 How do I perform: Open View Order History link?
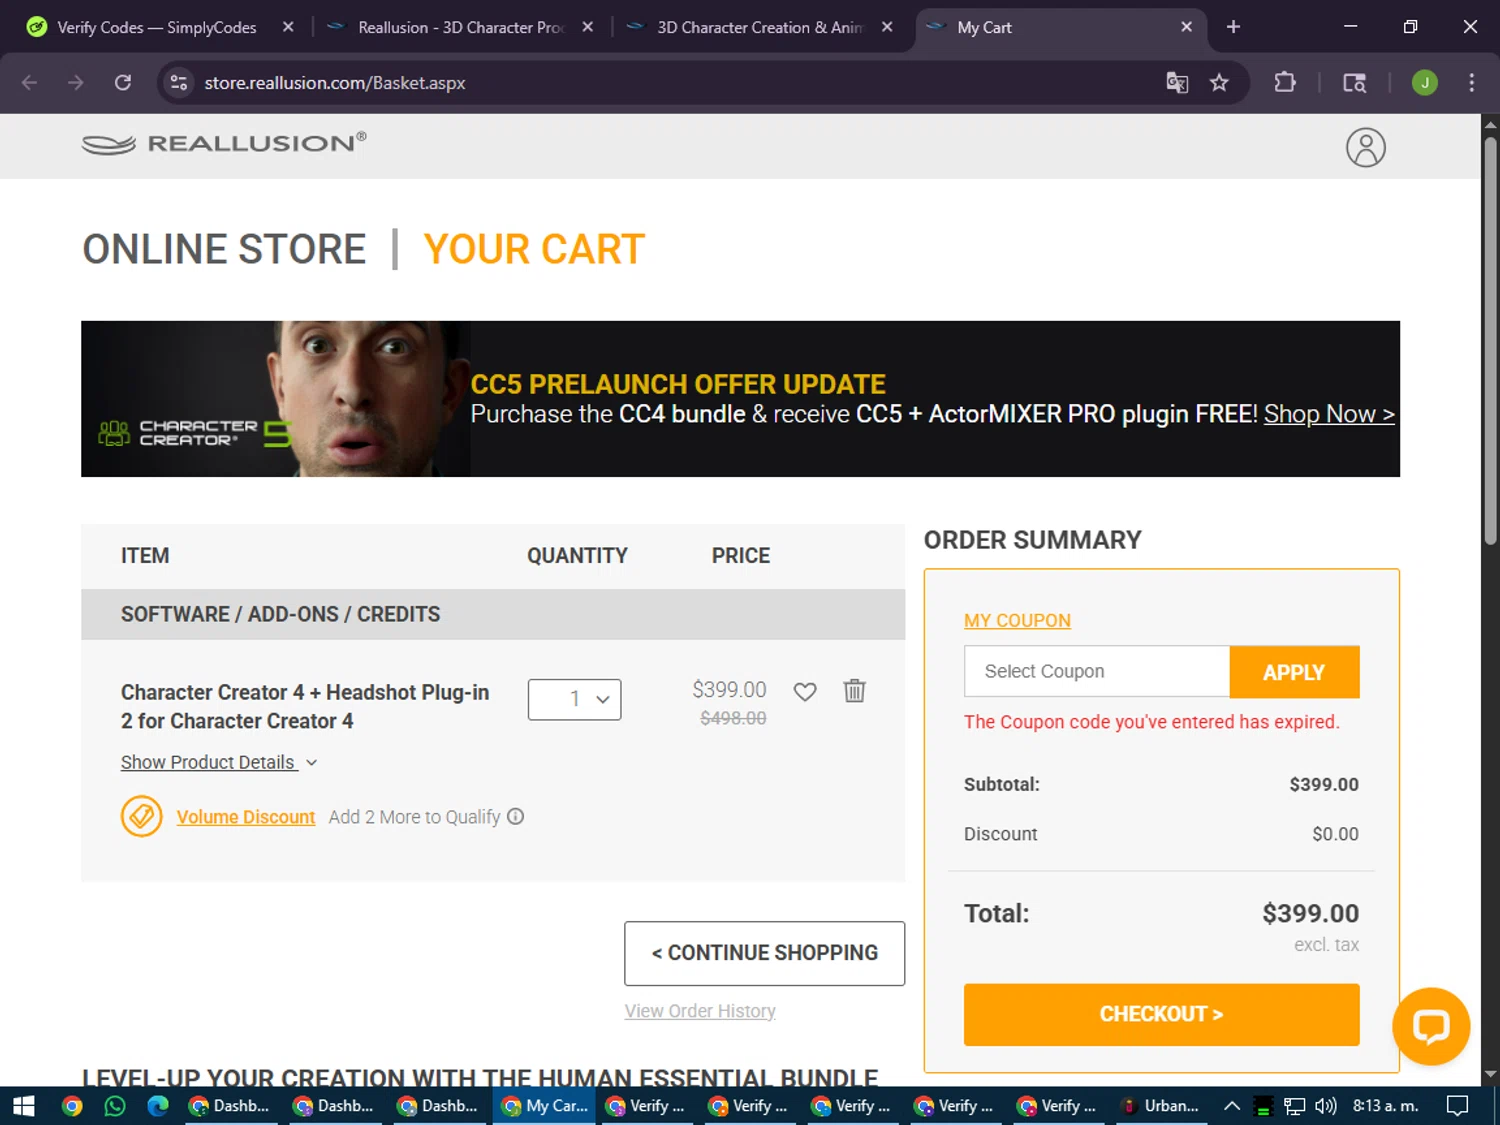point(700,1011)
